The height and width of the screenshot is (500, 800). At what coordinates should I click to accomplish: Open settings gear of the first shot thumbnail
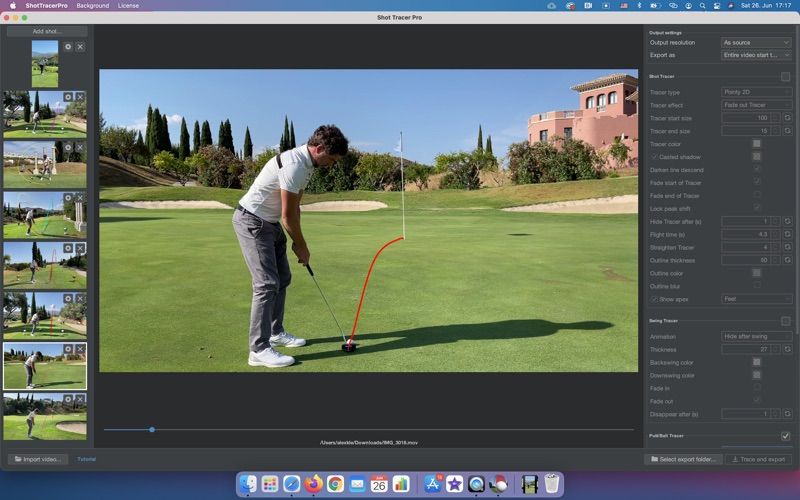(68, 46)
